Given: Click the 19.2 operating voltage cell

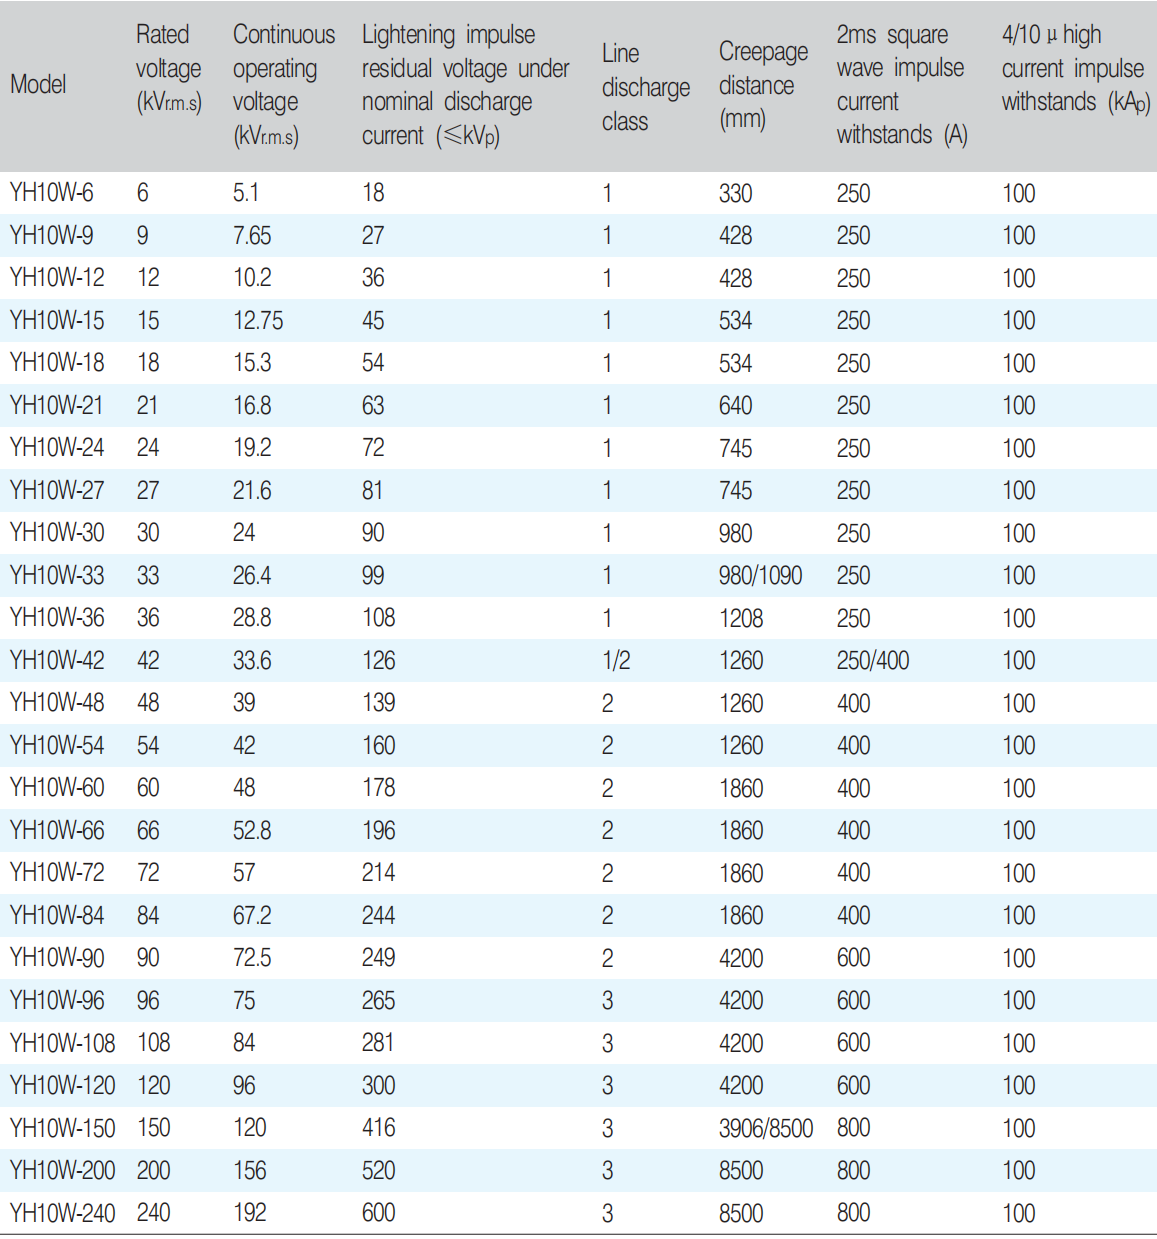Looking at the screenshot, I should click(252, 448).
